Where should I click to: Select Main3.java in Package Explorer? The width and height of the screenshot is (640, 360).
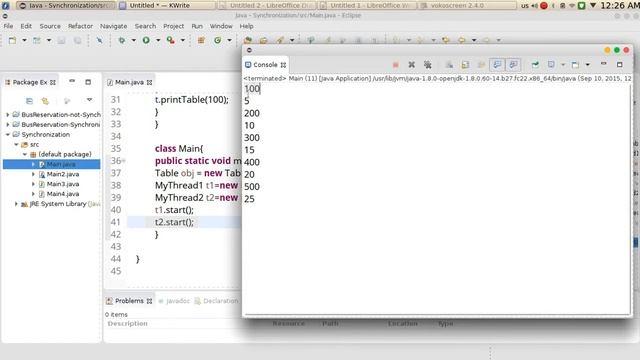point(63,184)
